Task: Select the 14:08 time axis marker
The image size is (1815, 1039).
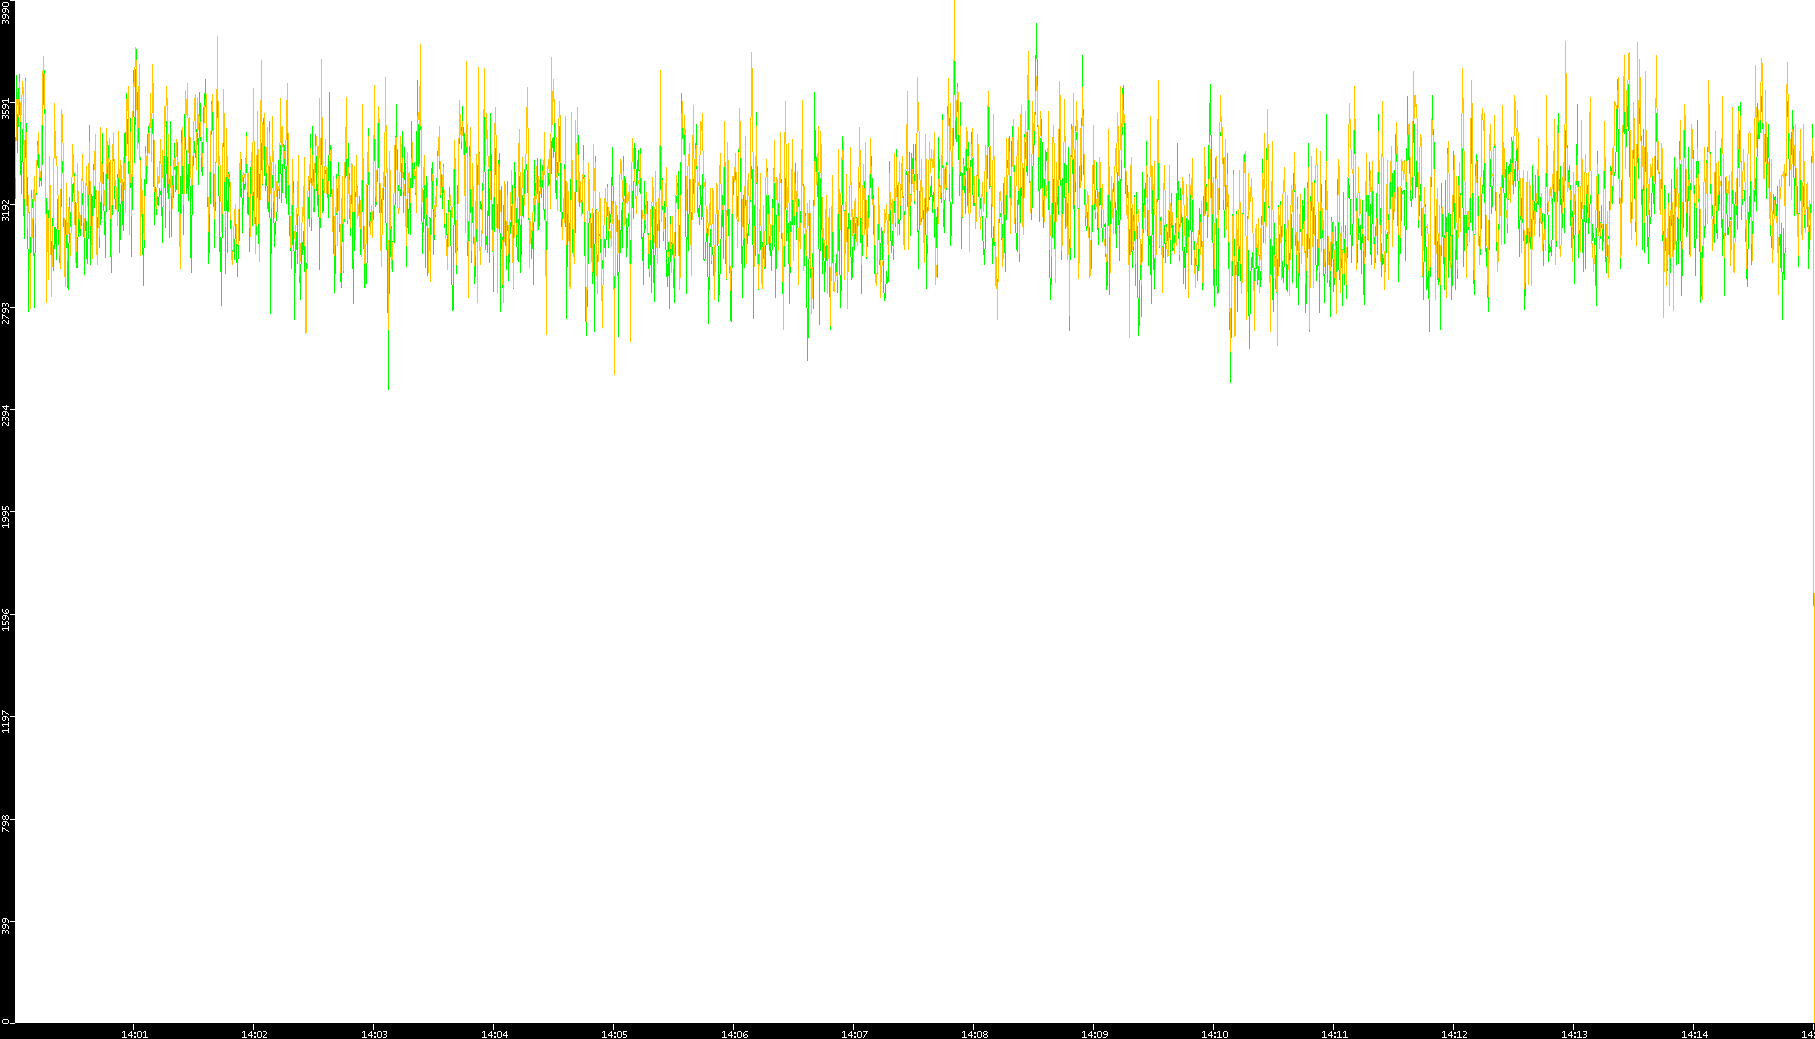Action: point(974,1033)
